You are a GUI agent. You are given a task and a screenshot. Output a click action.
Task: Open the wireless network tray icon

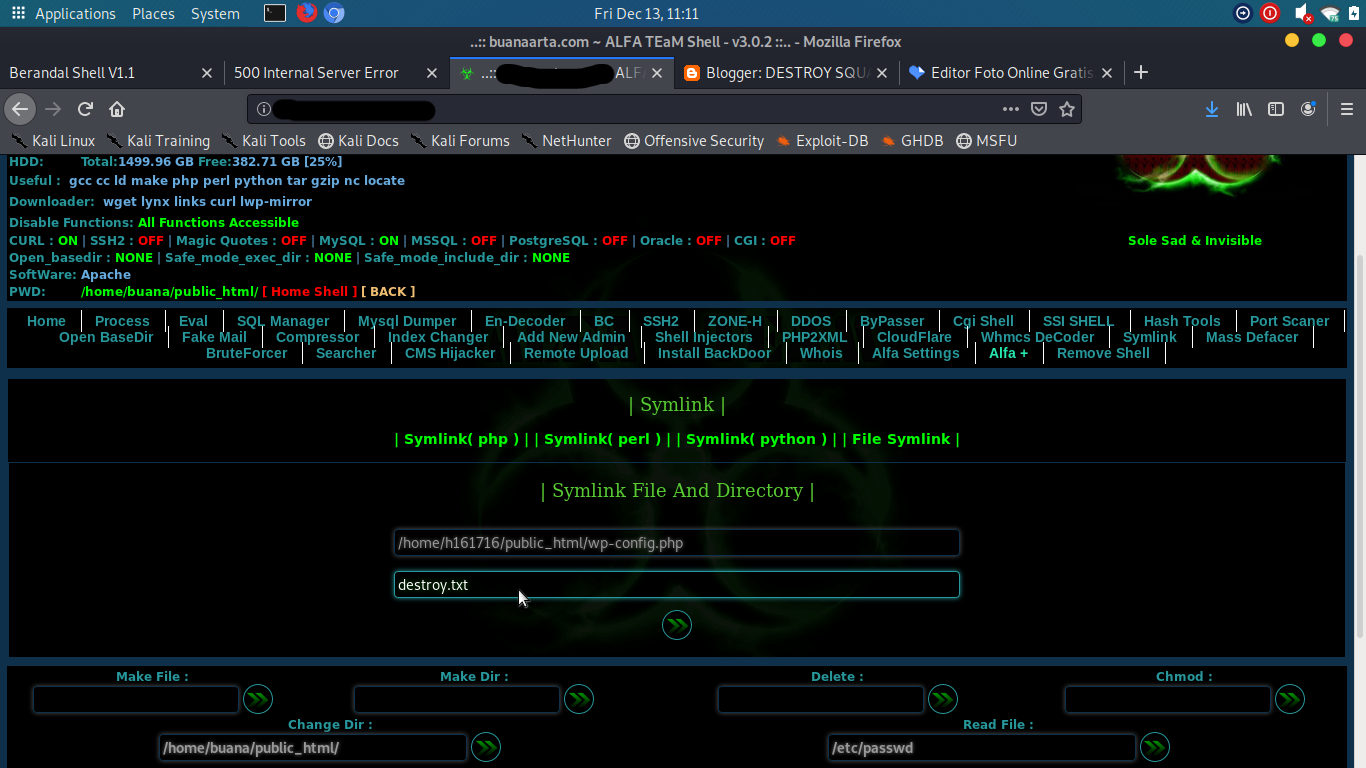[1330, 13]
